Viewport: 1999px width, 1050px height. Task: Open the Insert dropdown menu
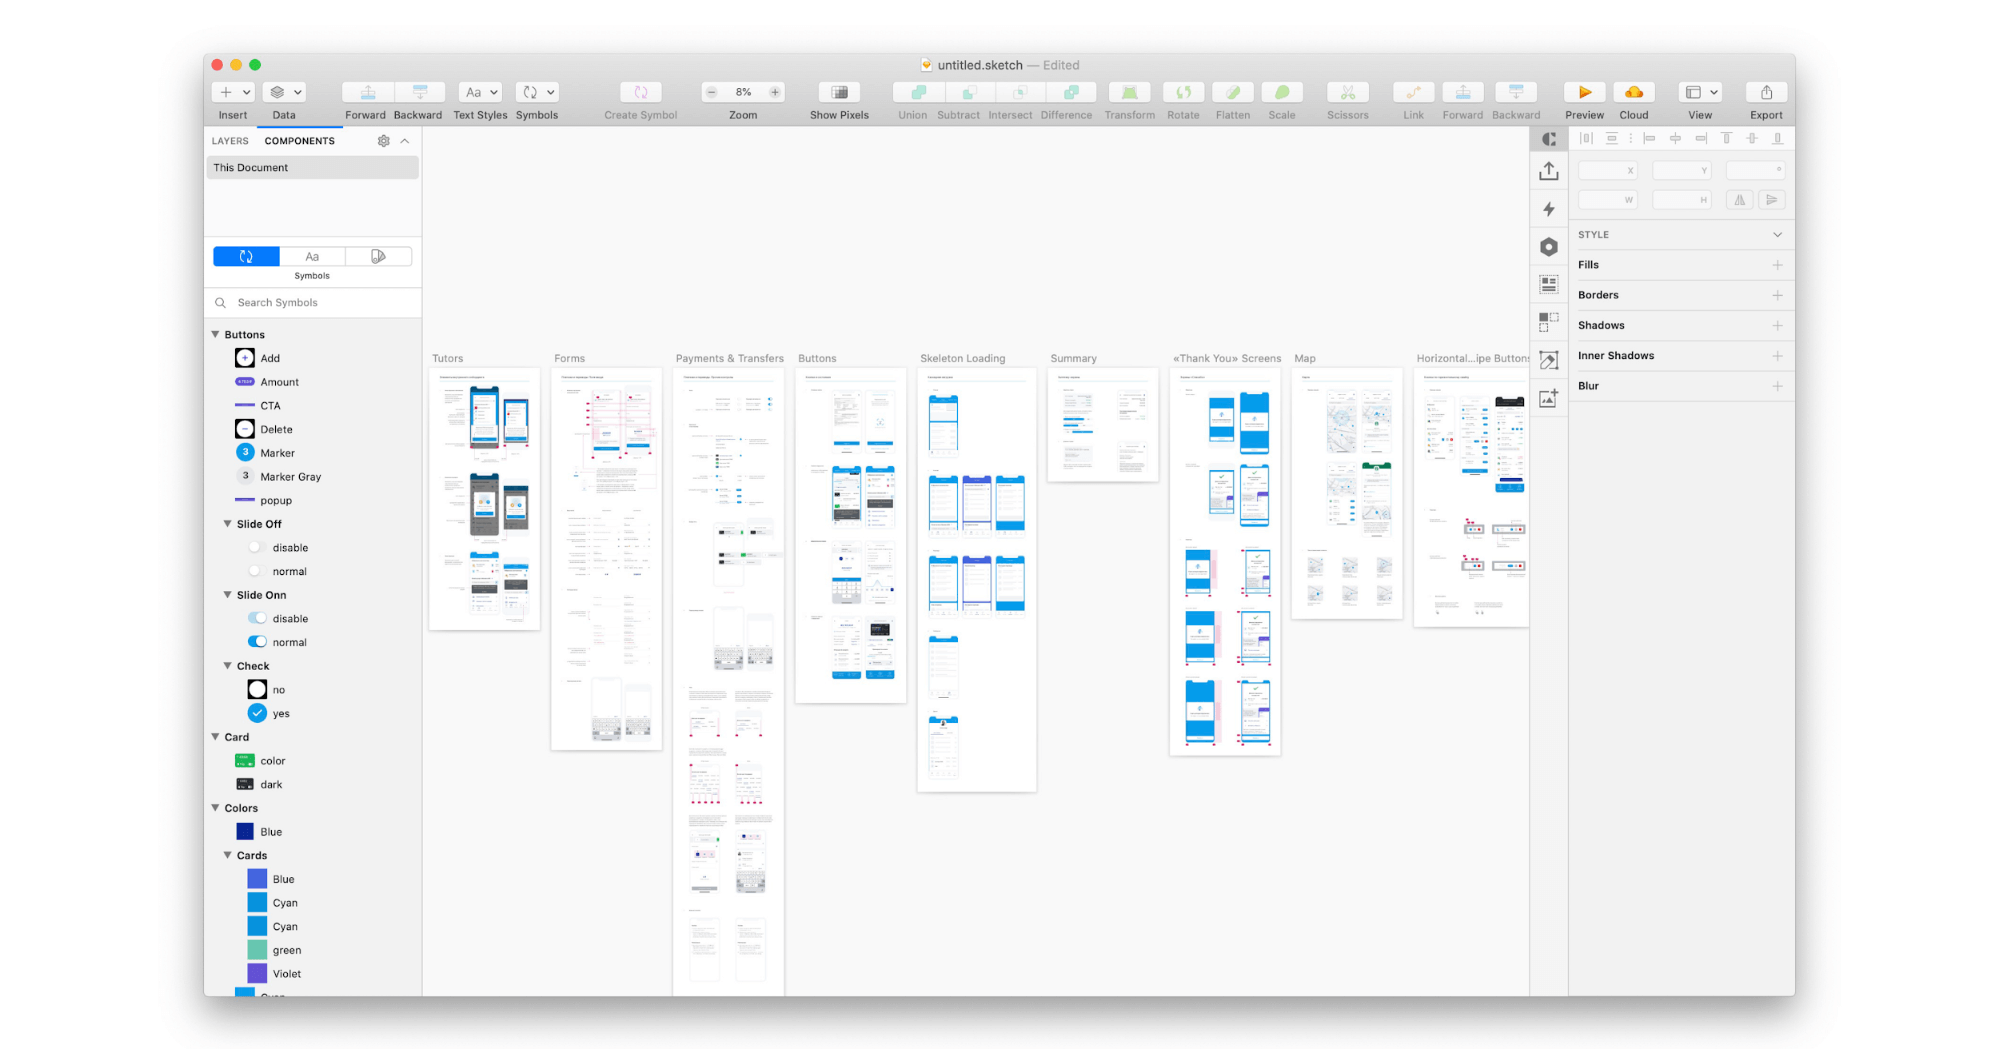(x=233, y=92)
